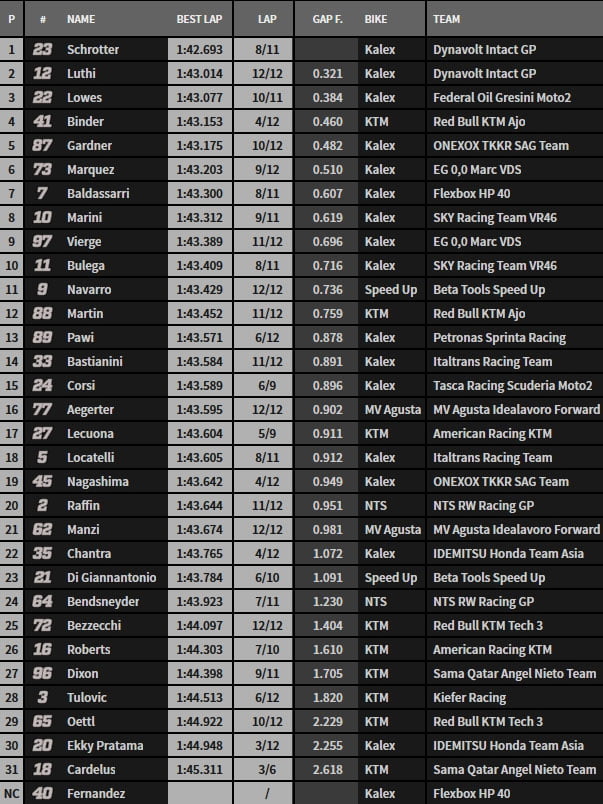Click Flexbox HP 40 in Baldassarri row
Image resolution: width=603 pixels, height=804 pixels.
(472, 194)
